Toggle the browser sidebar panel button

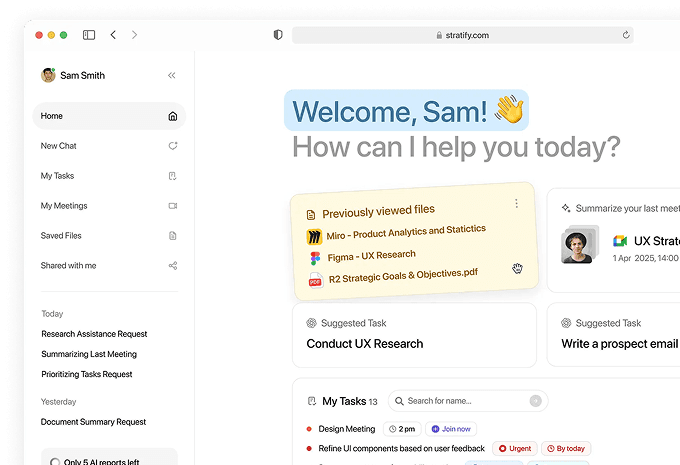[x=89, y=35]
